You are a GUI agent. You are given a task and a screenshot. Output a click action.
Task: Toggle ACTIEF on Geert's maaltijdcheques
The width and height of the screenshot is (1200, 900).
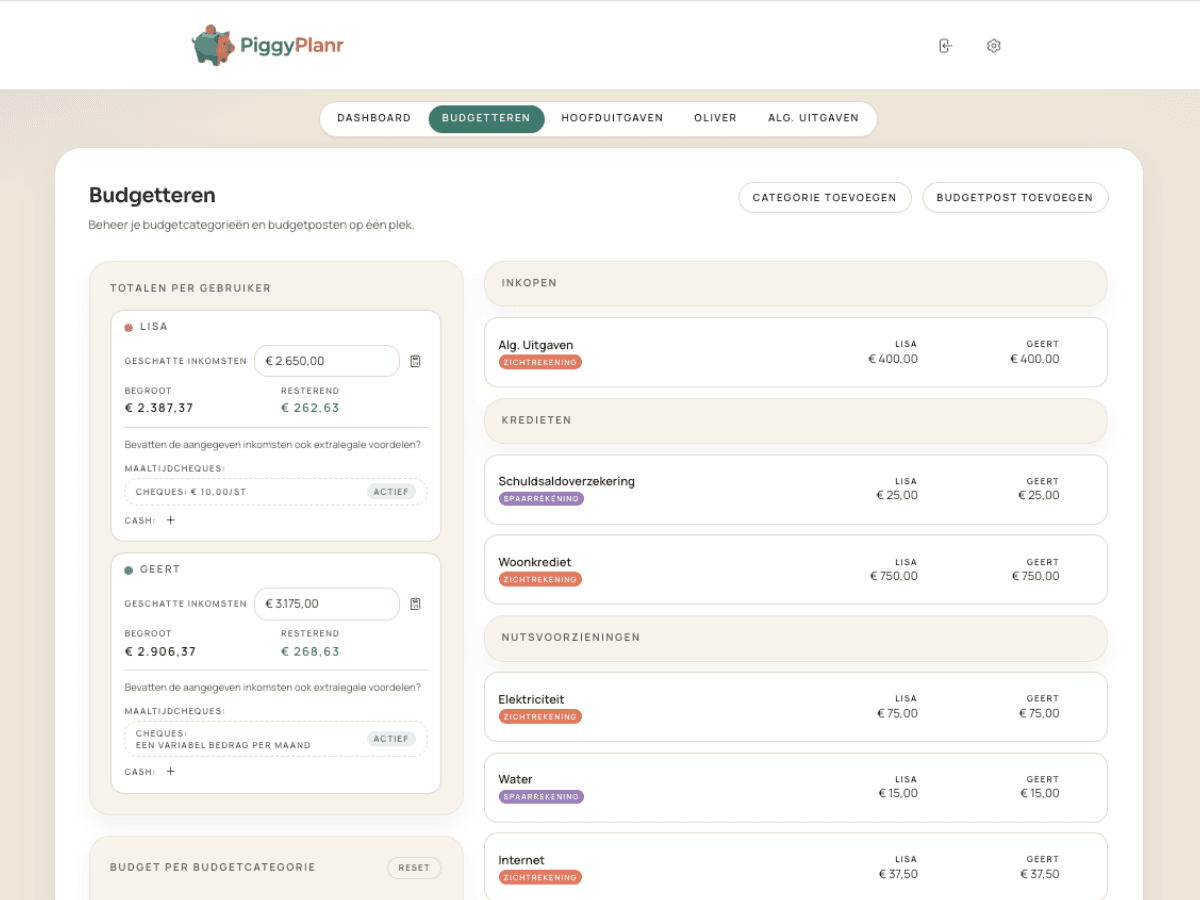point(391,738)
